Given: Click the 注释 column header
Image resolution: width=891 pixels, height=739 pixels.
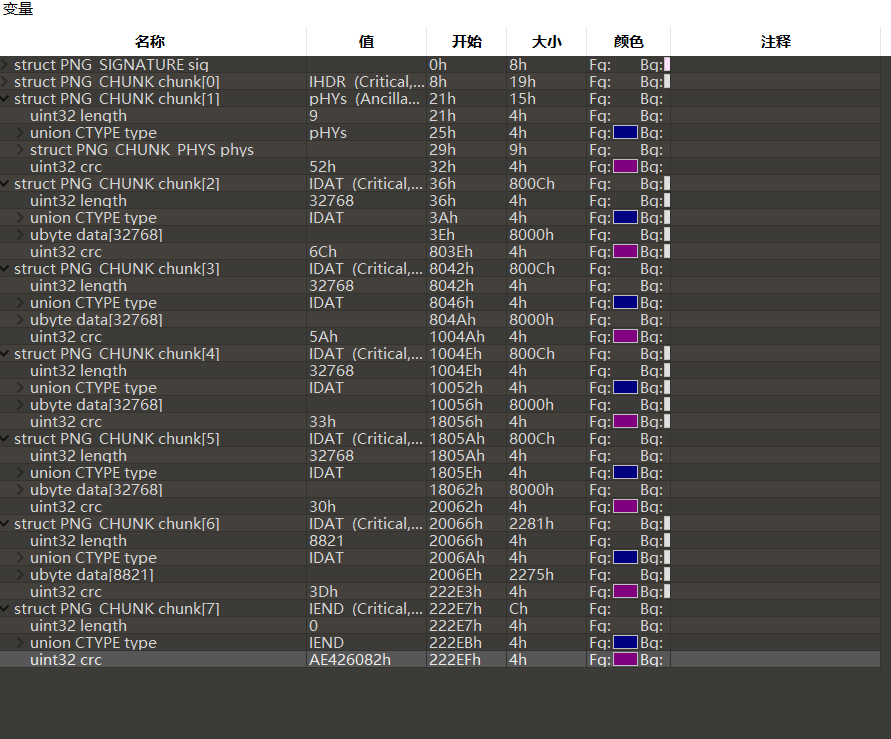Looking at the screenshot, I should (x=775, y=42).
